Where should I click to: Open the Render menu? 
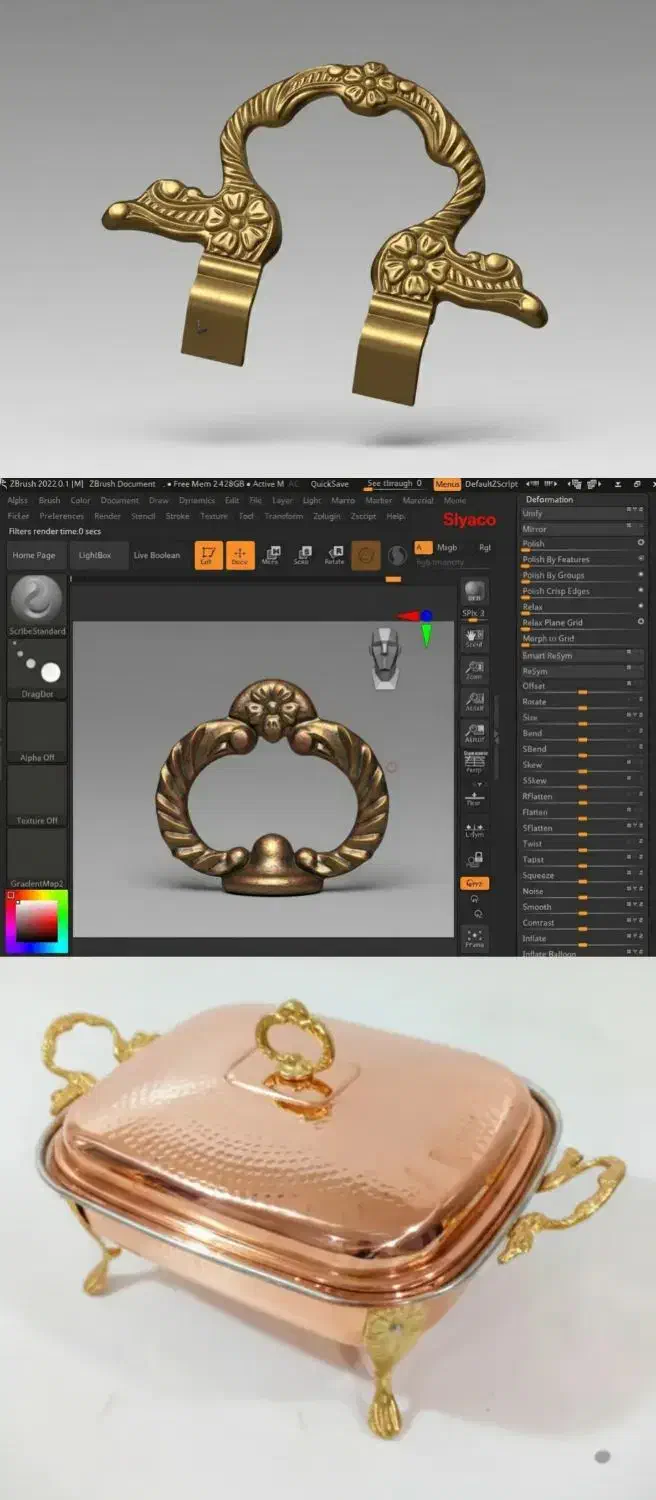[x=107, y=516]
